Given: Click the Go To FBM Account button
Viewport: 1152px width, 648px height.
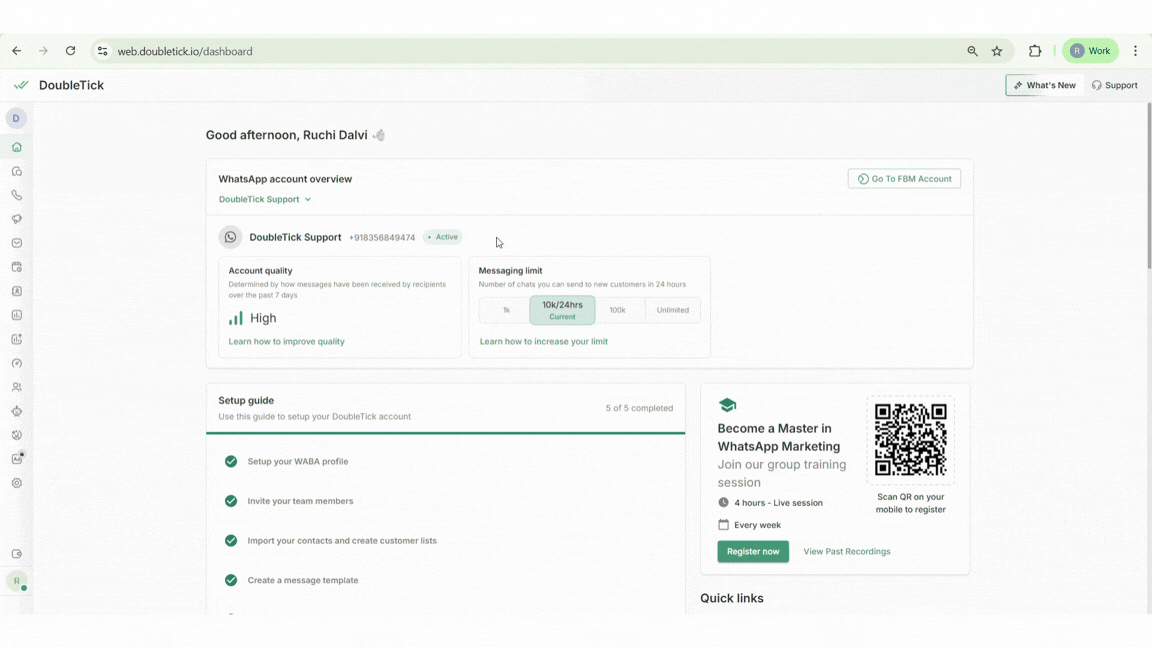Looking at the screenshot, I should (904, 179).
